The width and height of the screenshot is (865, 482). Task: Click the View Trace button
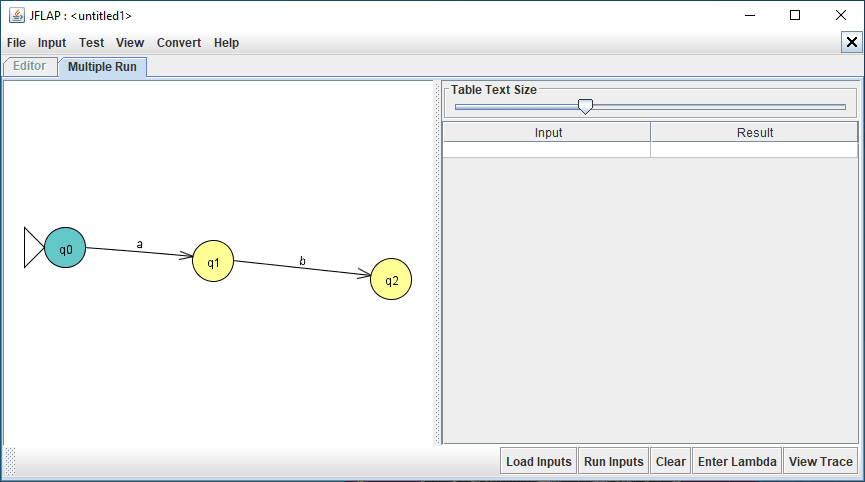820,462
